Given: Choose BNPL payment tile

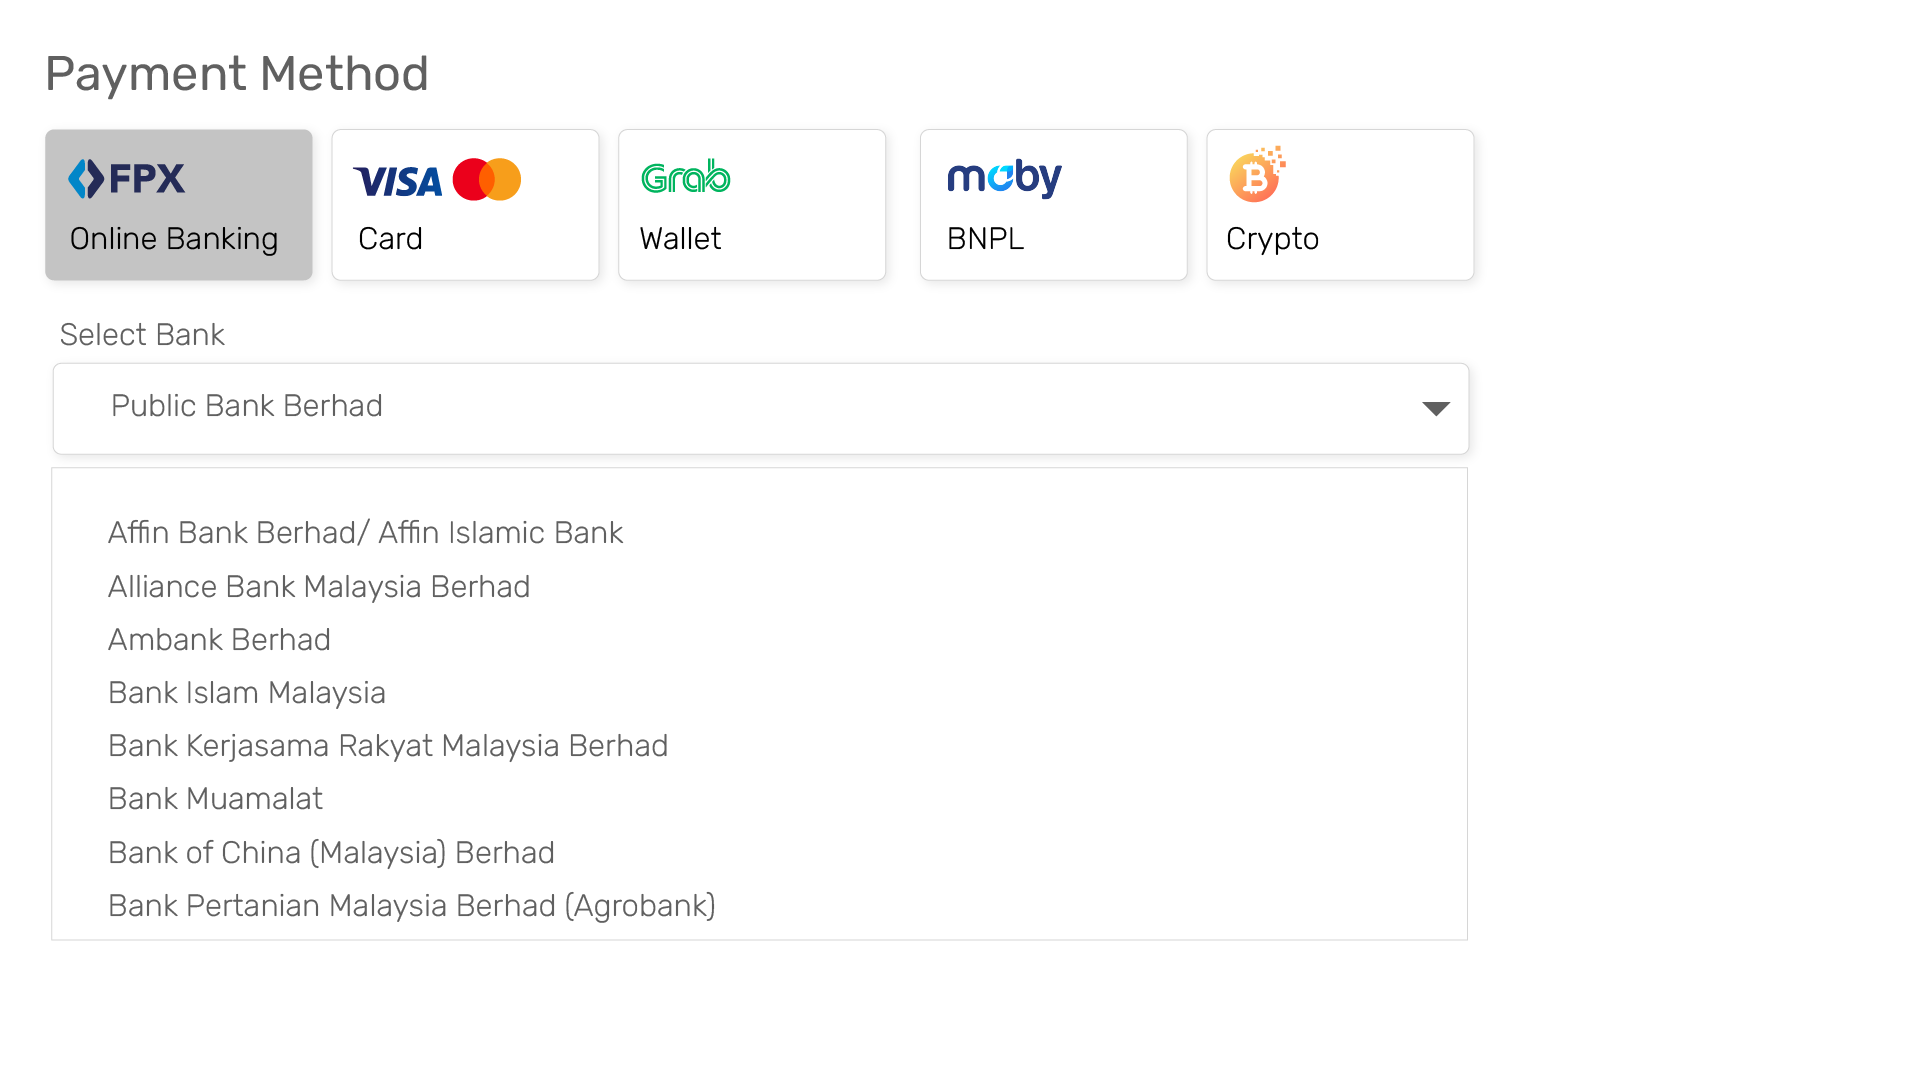Looking at the screenshot, I should tap(1054, 205).
